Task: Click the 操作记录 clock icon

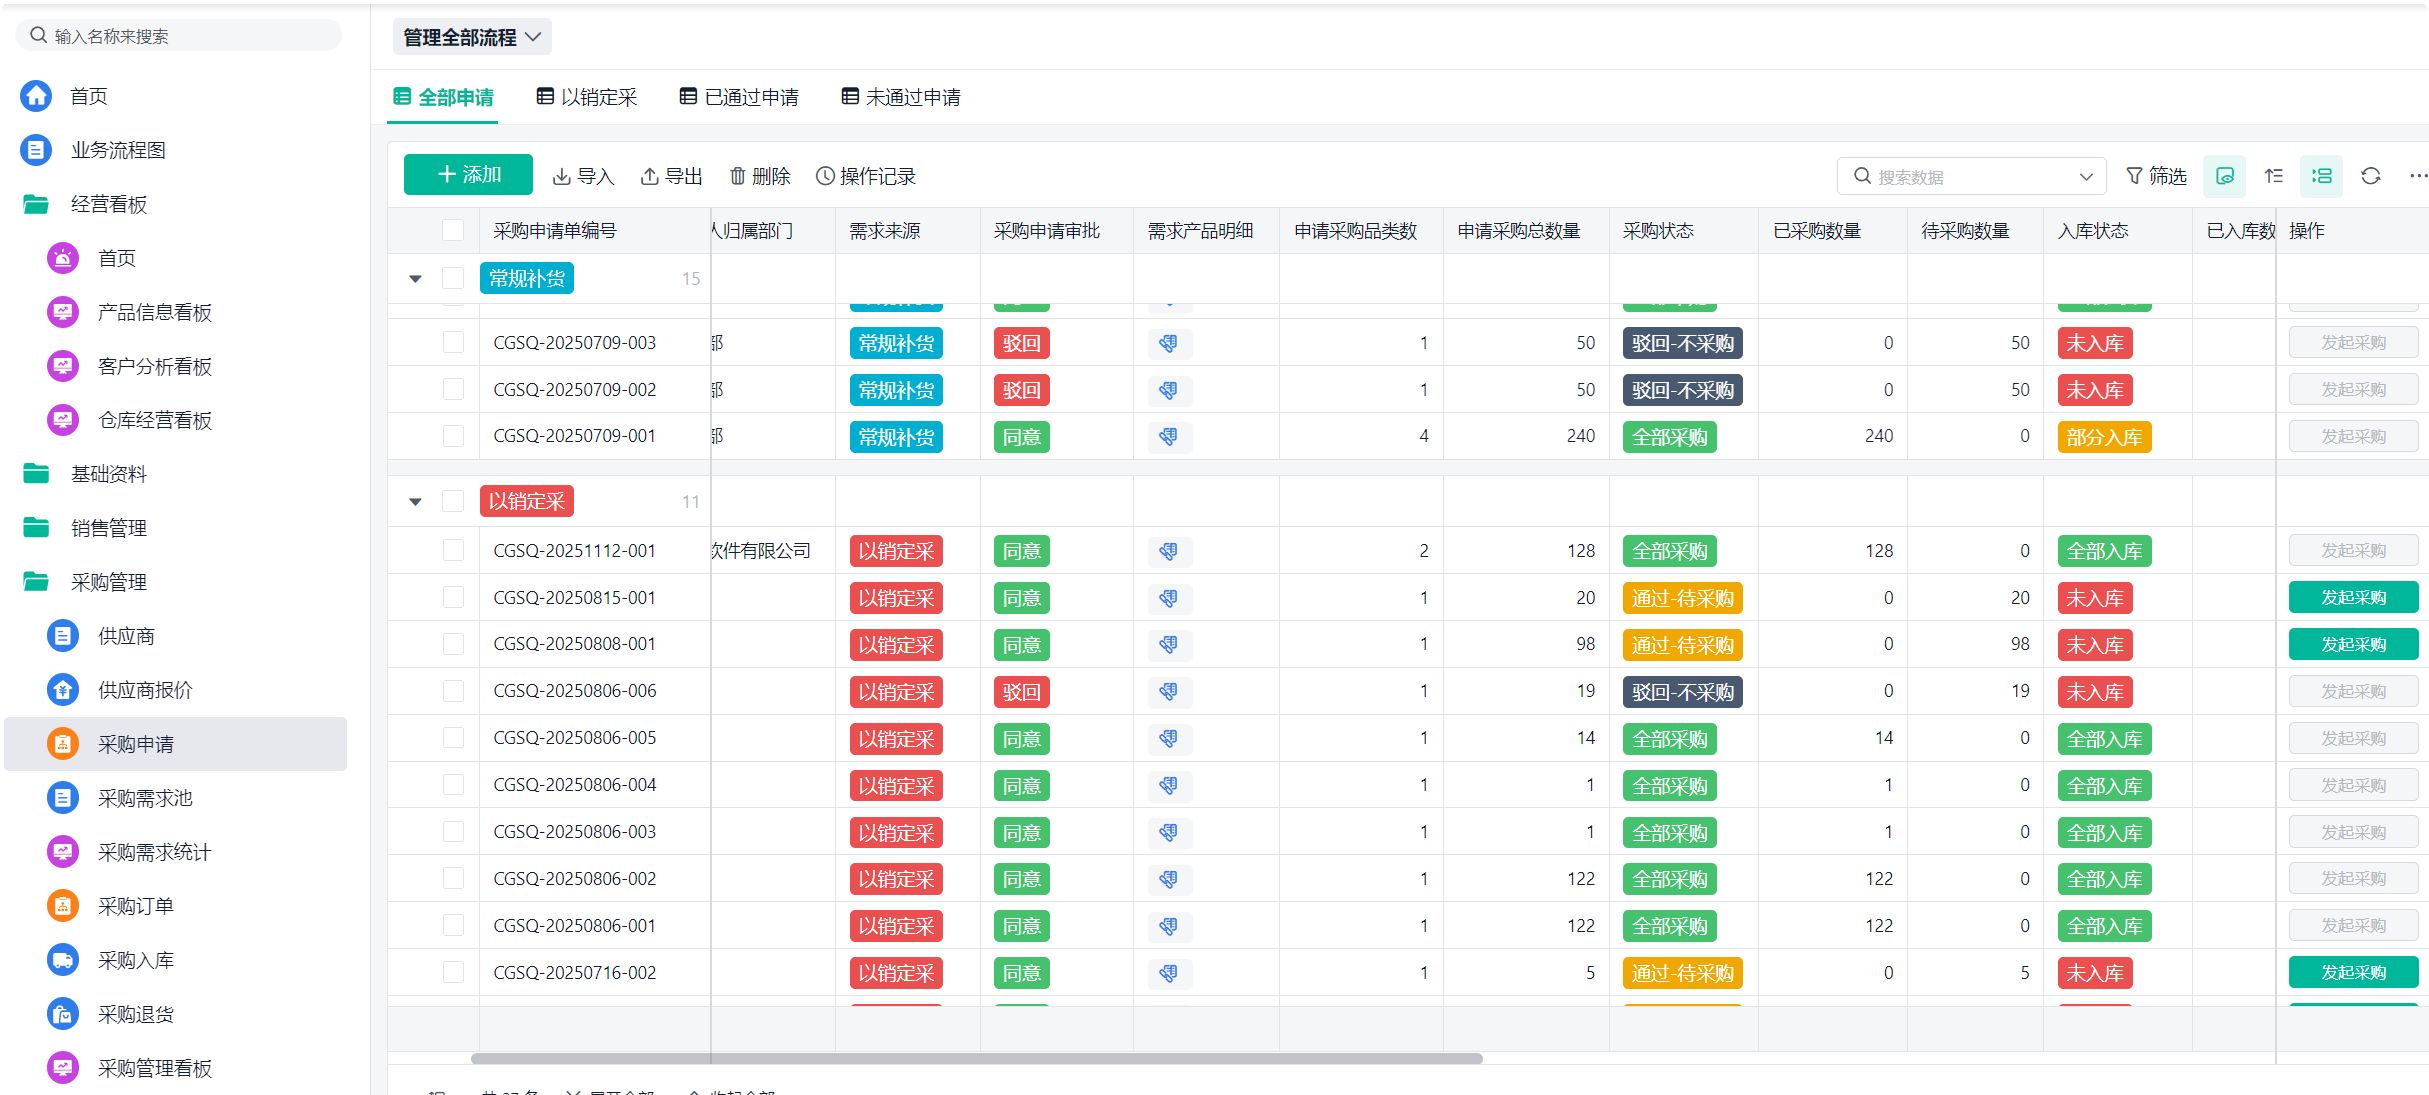Action: tap(825, 176)
